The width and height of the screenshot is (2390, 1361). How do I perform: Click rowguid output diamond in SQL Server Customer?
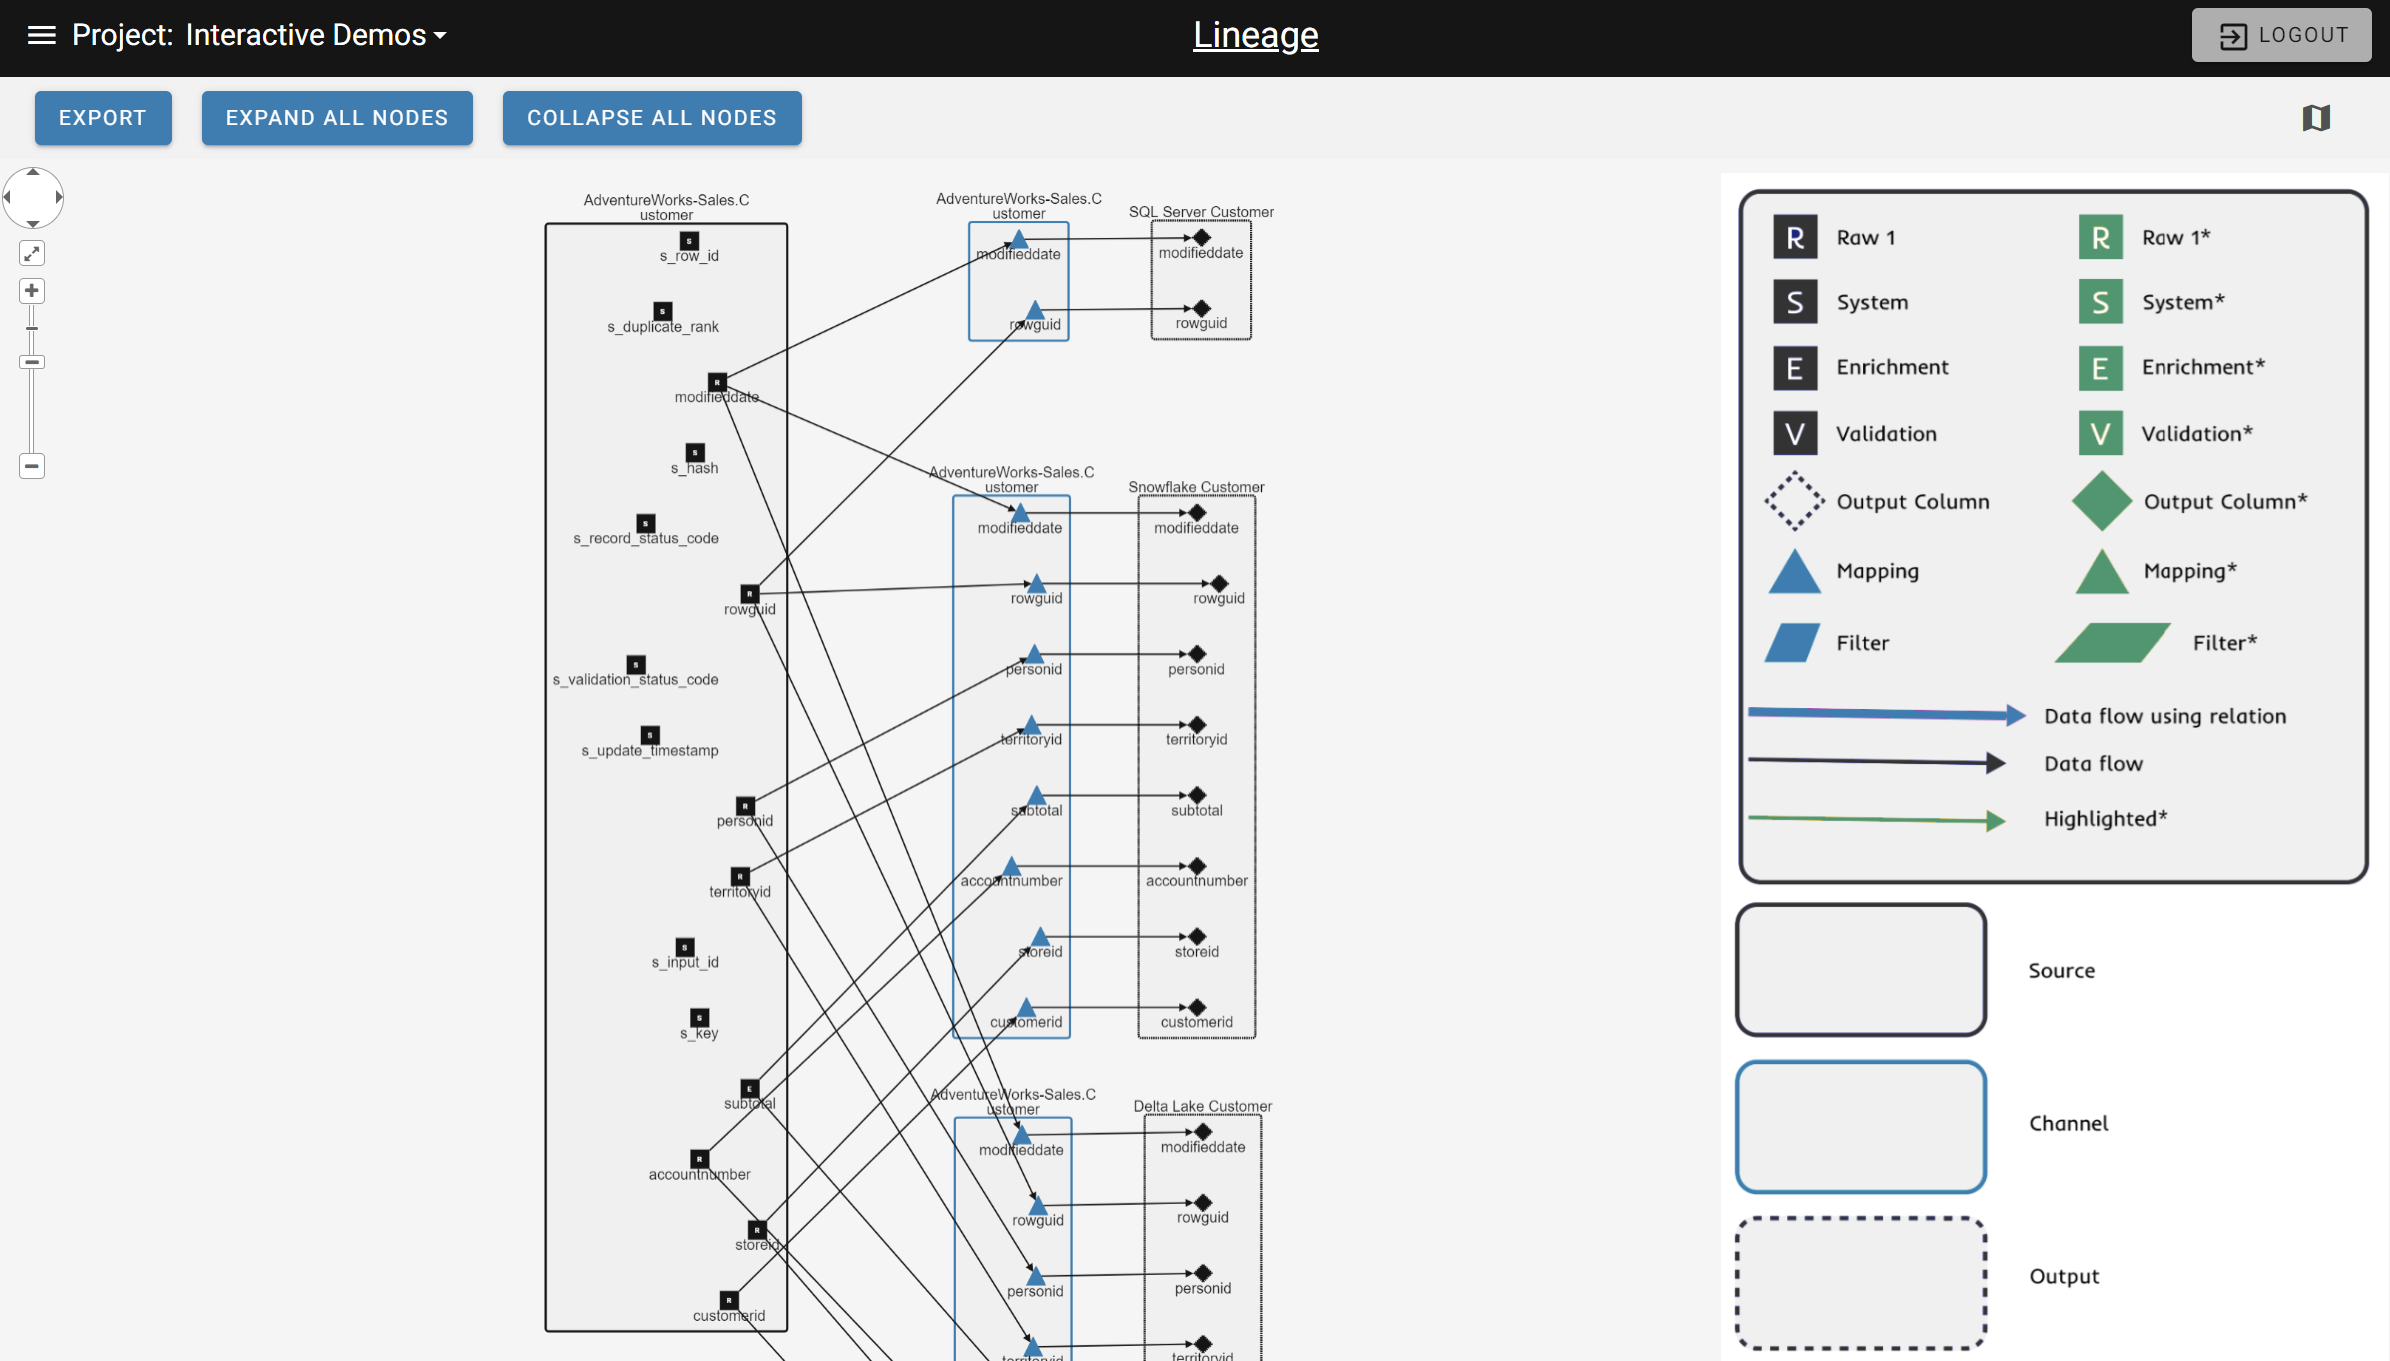pos(1202,309)
